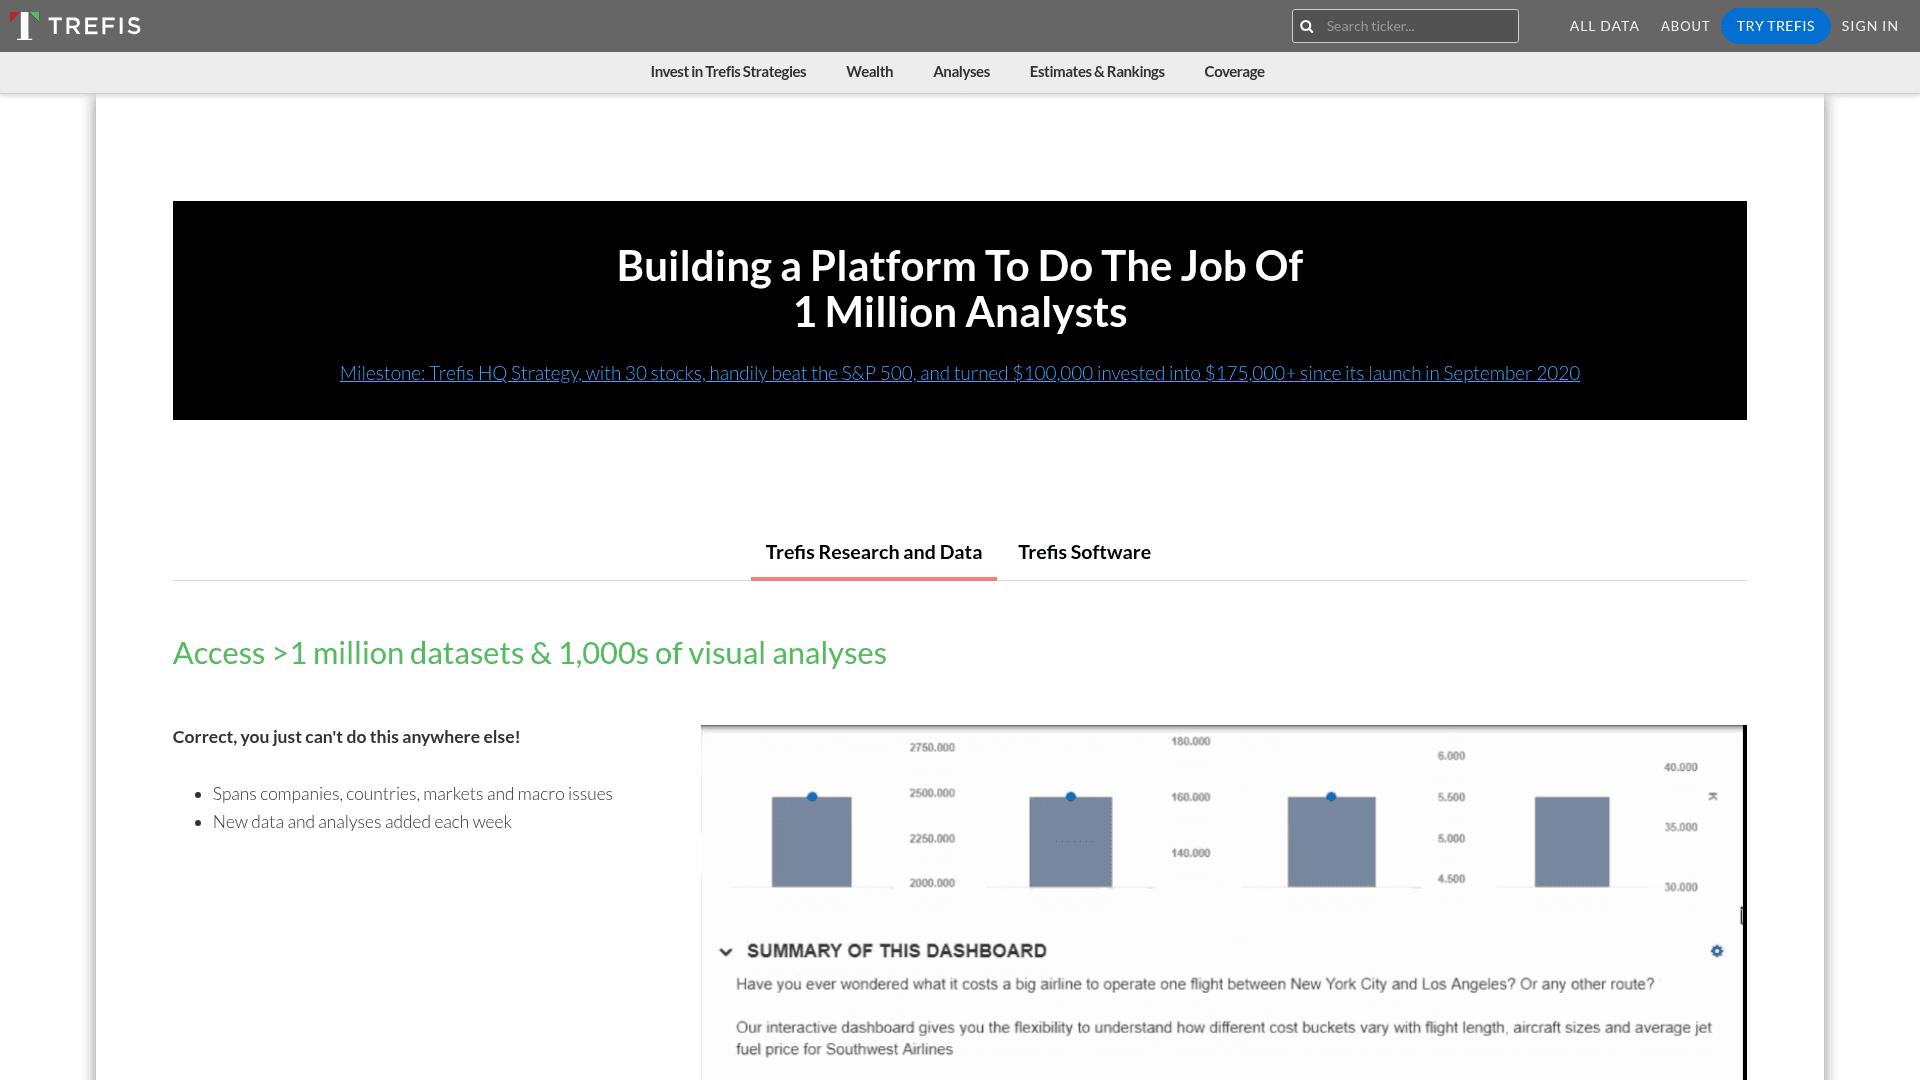Image resolution: width=1920 pixels, height=1080 pixels.
Task: Open the Milestone Trefis HQ Strategy link
Action: pos(959,372)
